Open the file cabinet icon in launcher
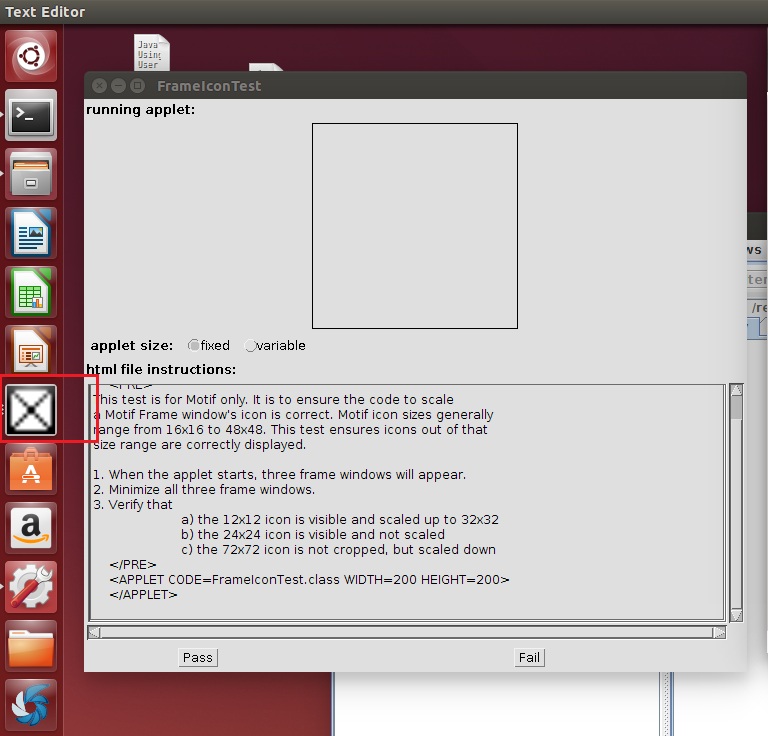 pyautogui.click(x=32, y=174)
